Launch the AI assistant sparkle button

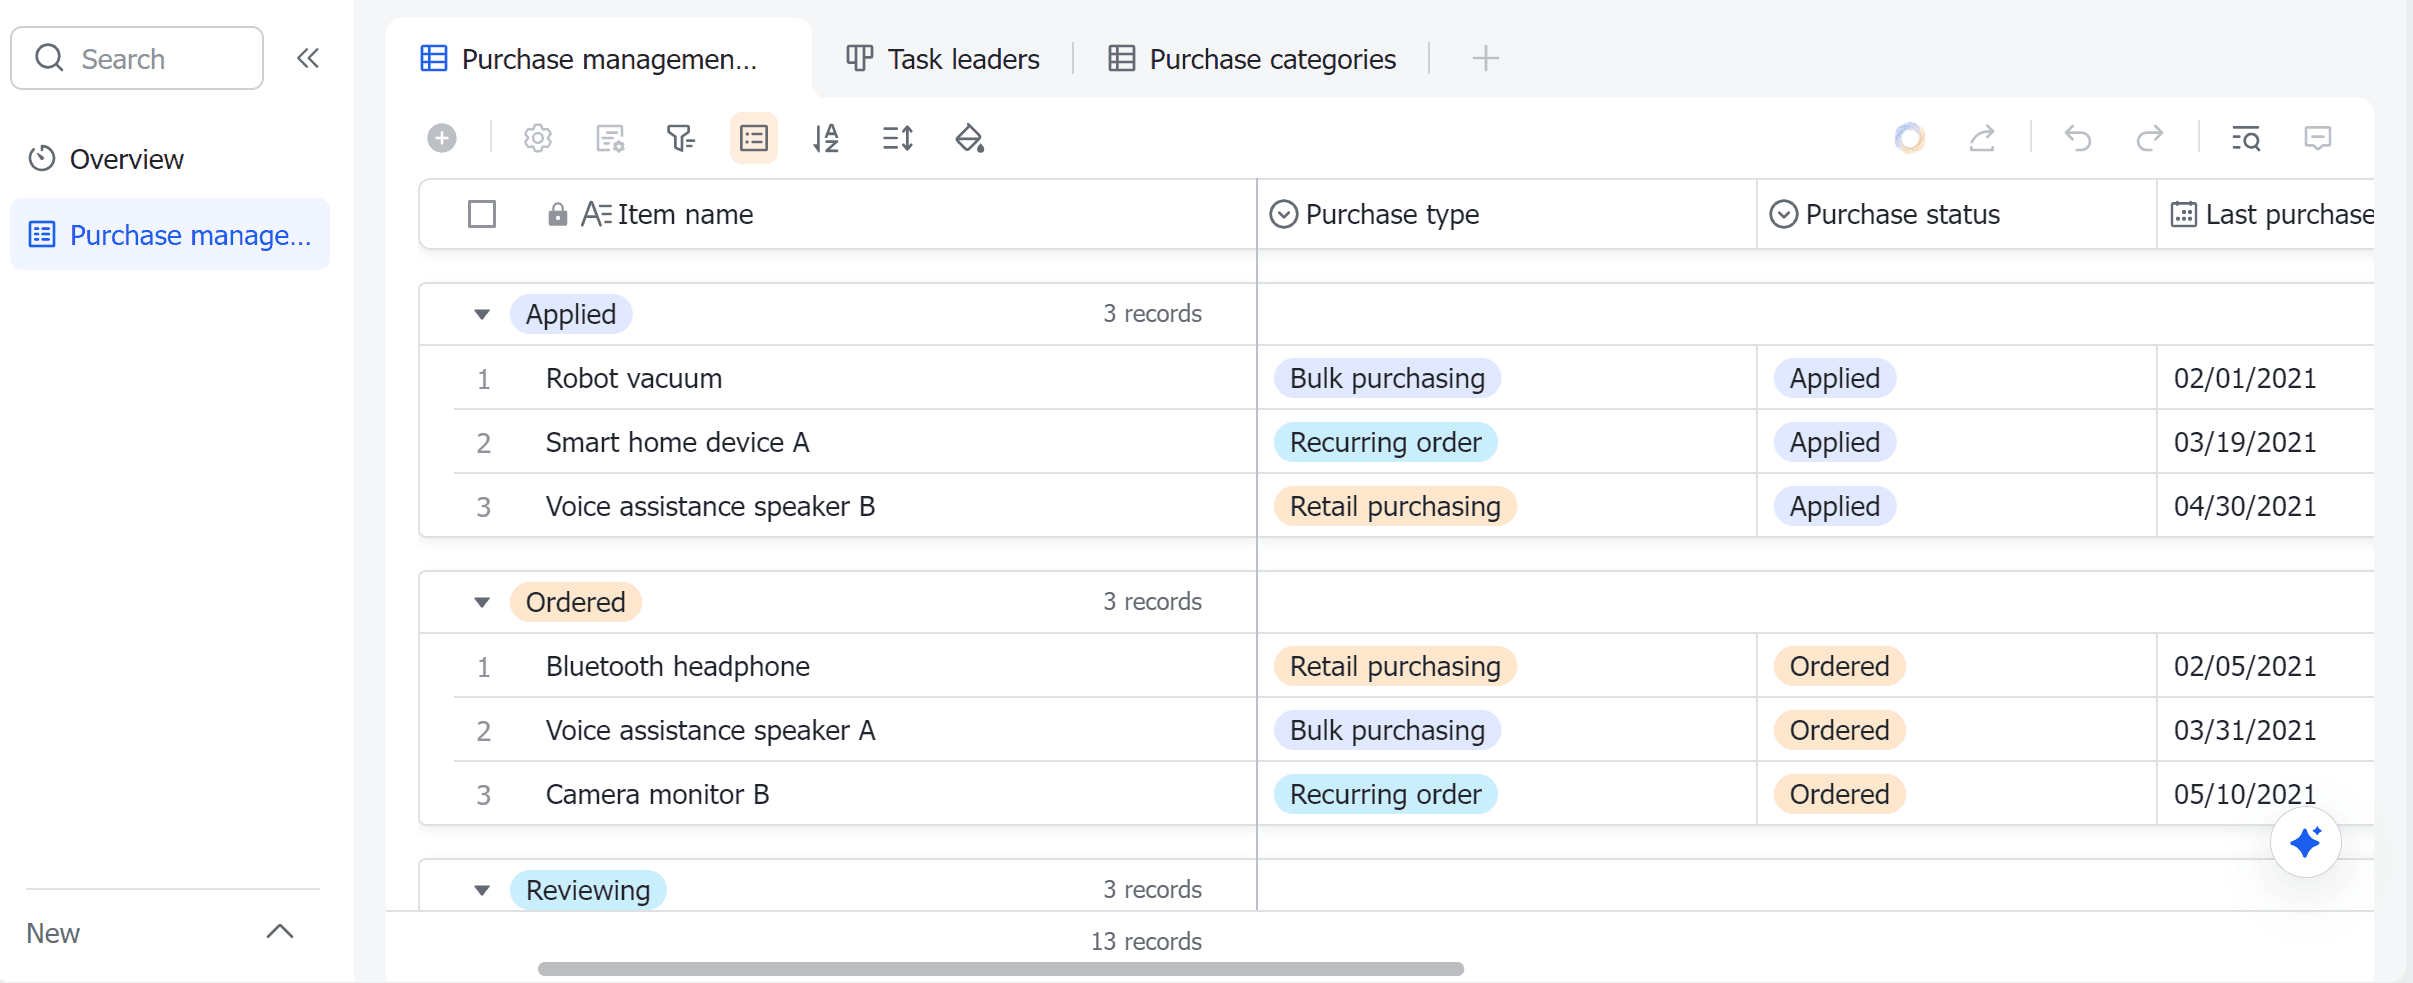point(2305,842)
